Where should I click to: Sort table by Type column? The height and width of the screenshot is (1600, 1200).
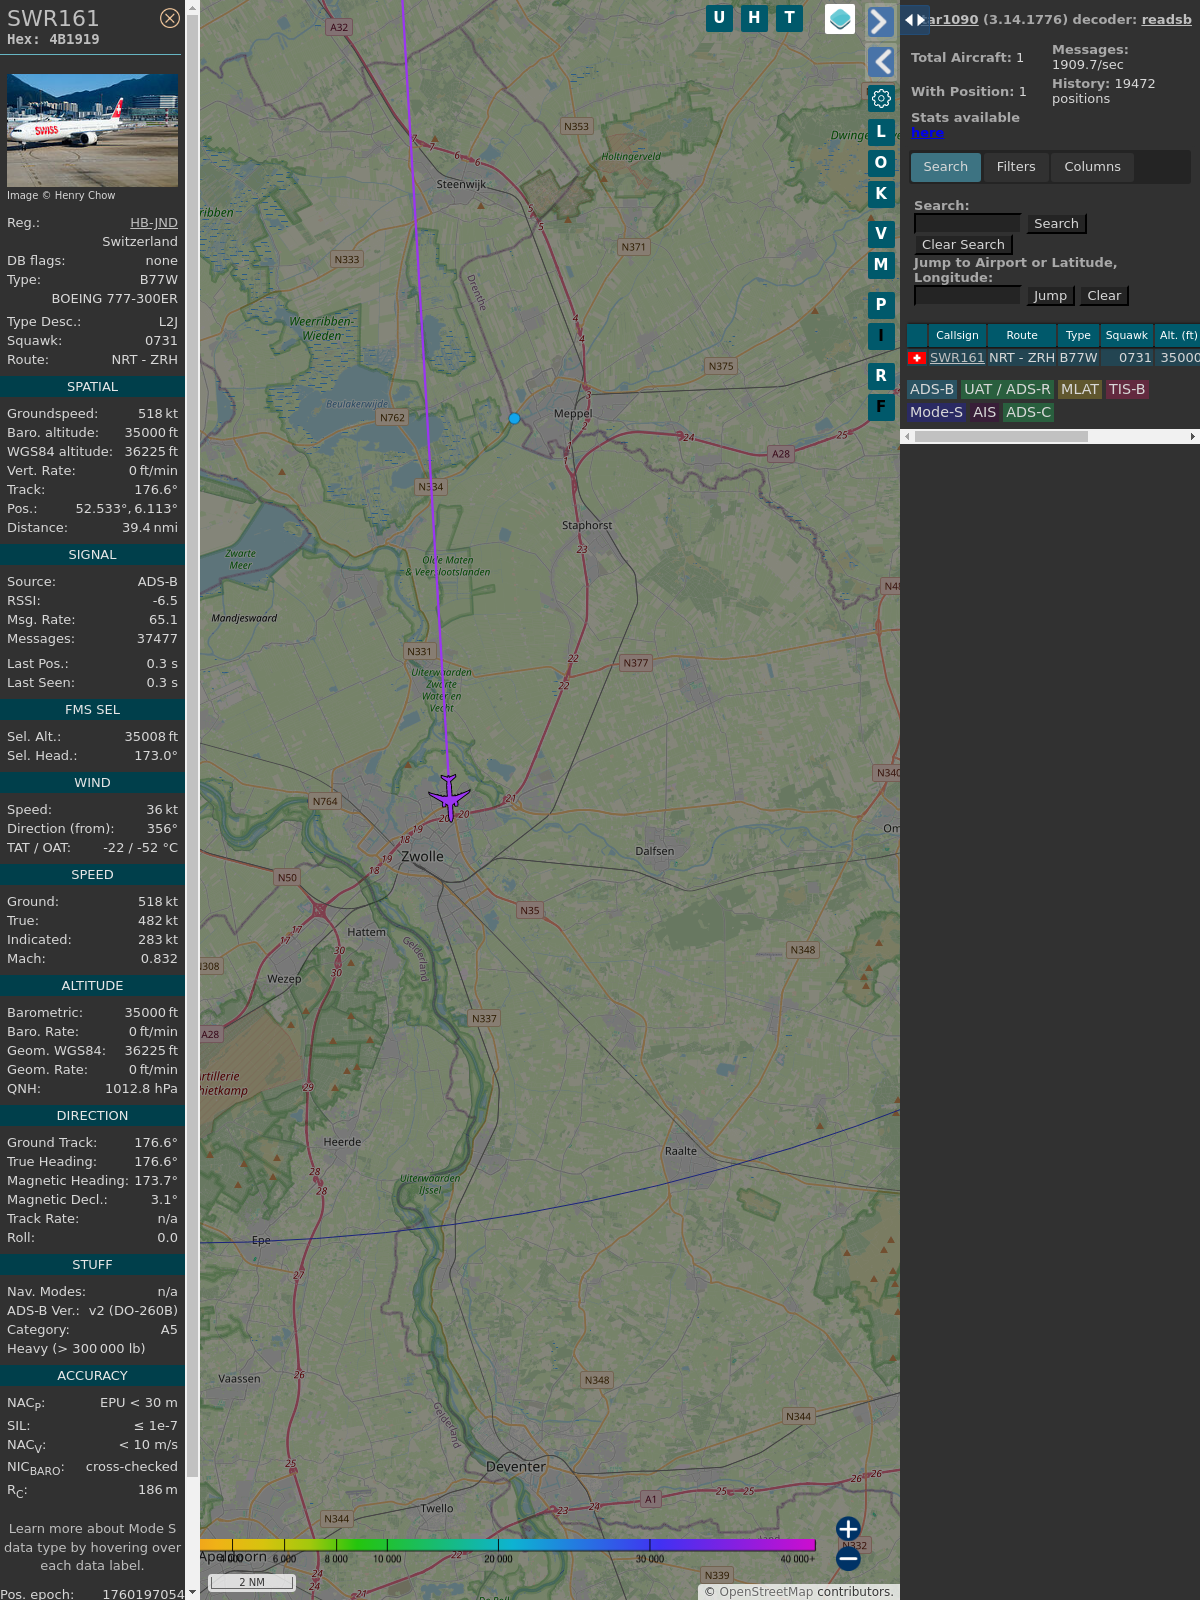(x=1078, y=335)
